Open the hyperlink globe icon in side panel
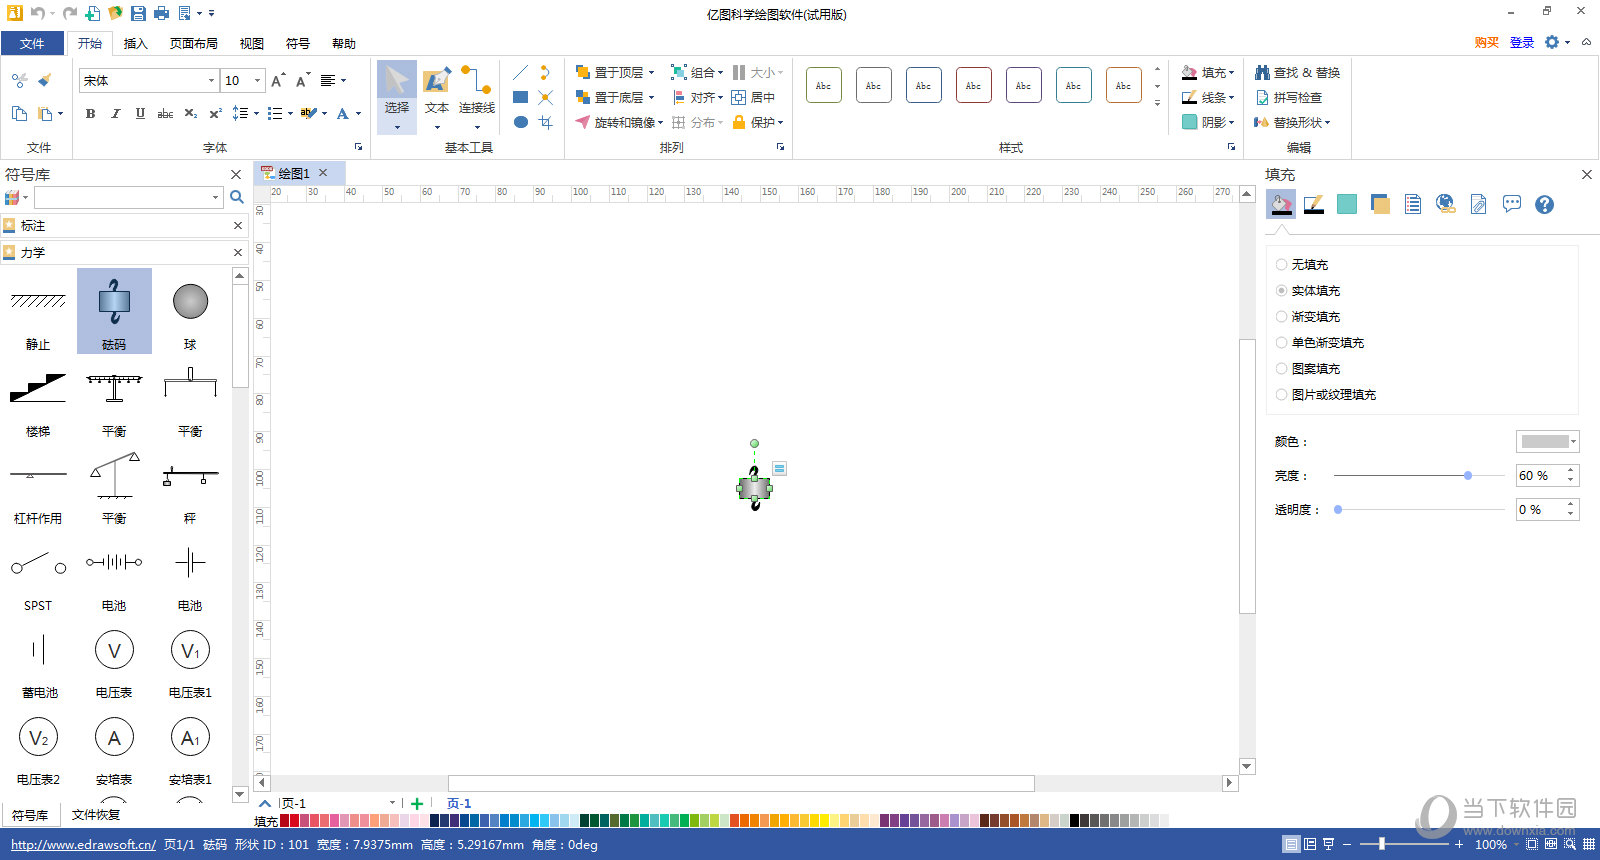1600x860 pixels. click(1446, 204)
